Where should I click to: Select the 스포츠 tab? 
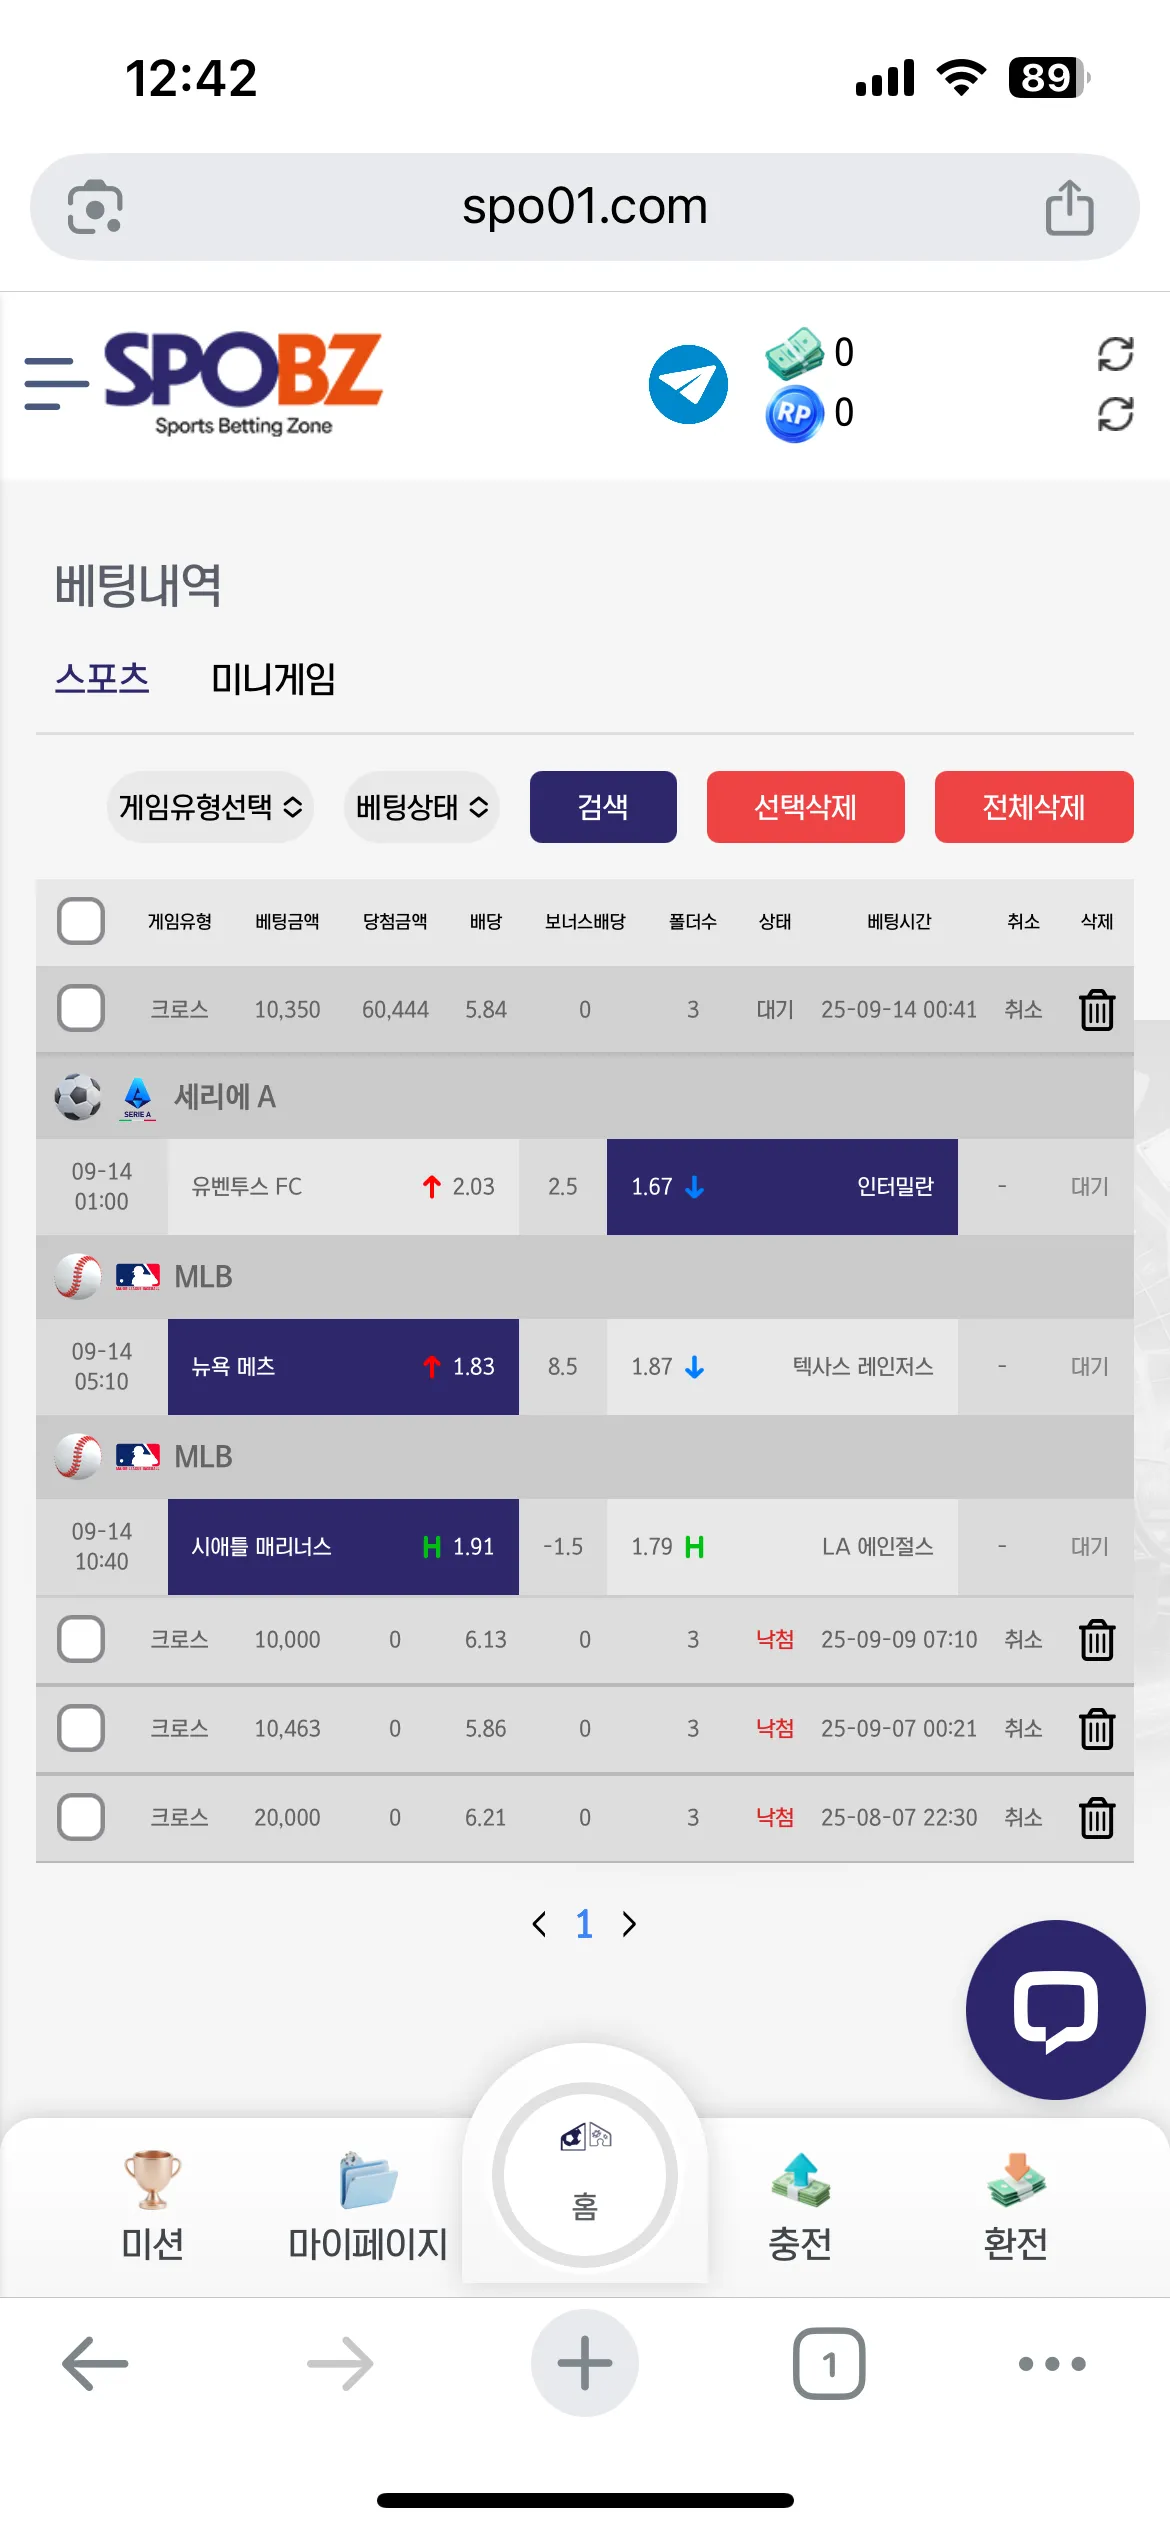coord(102,679)
